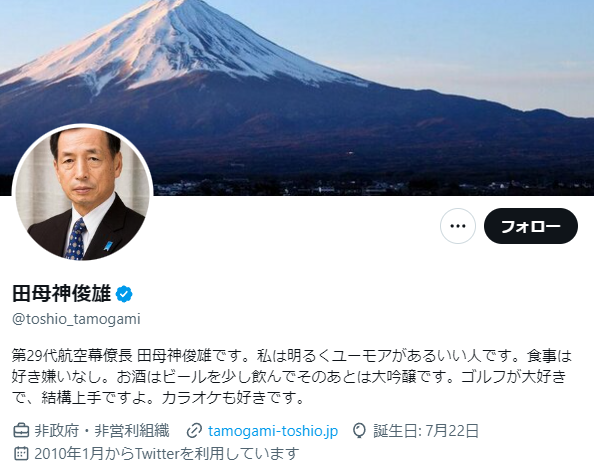Click the bio line starting 第29代航空幕僚長
Screen dimensions: 594x469
pos(292,356)
